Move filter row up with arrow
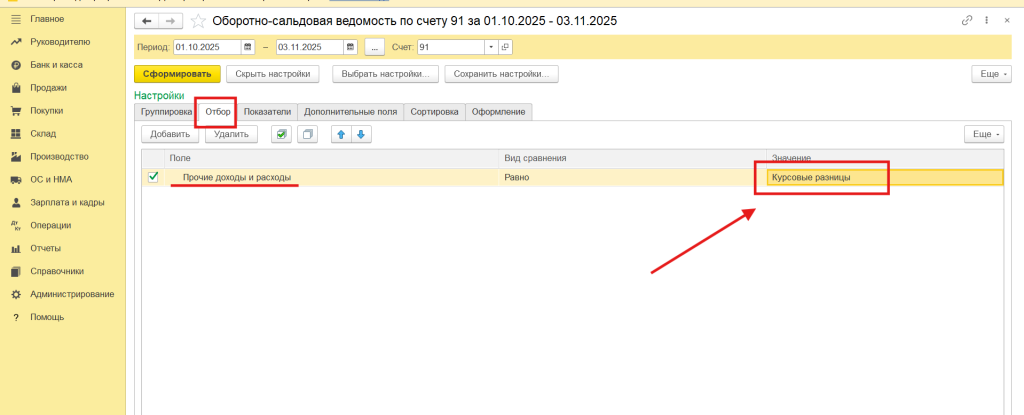Viewport: 1024px width, 415px height. 341,134
